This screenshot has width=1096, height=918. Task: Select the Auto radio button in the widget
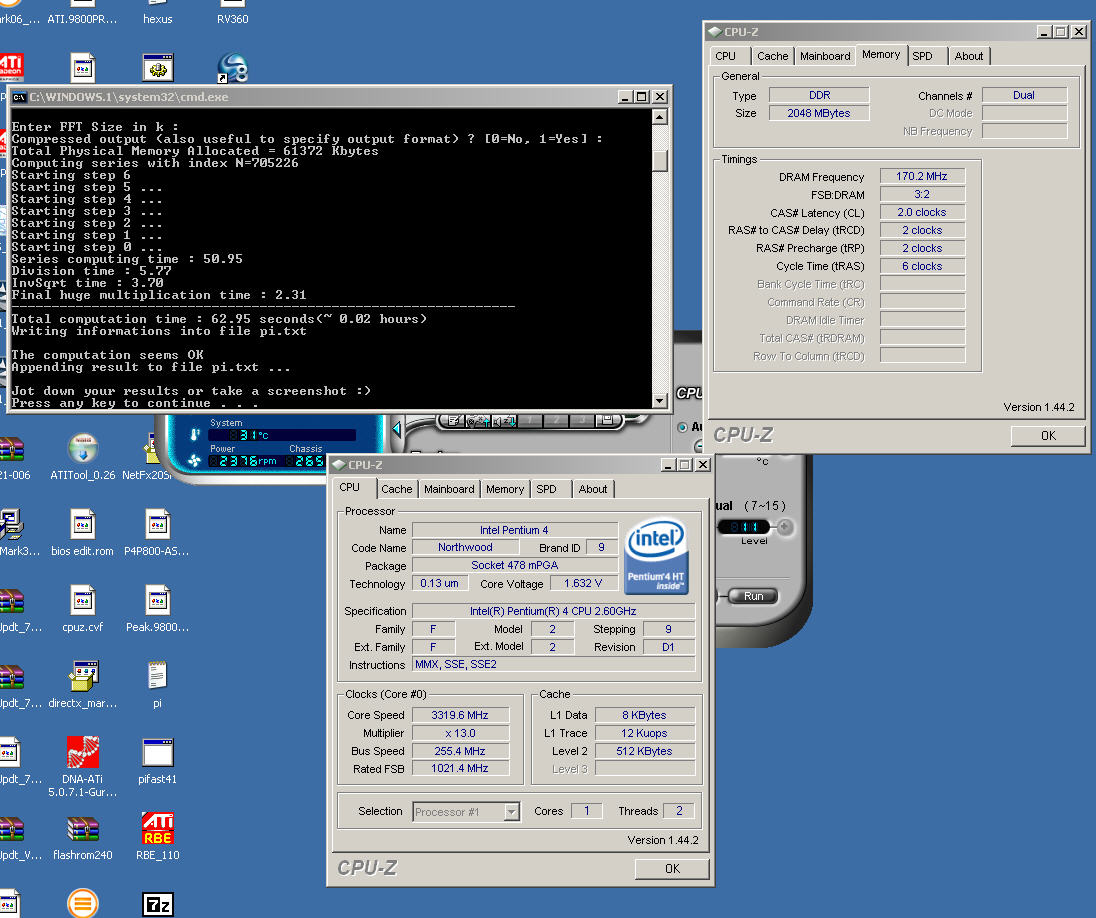pos(682,426)
